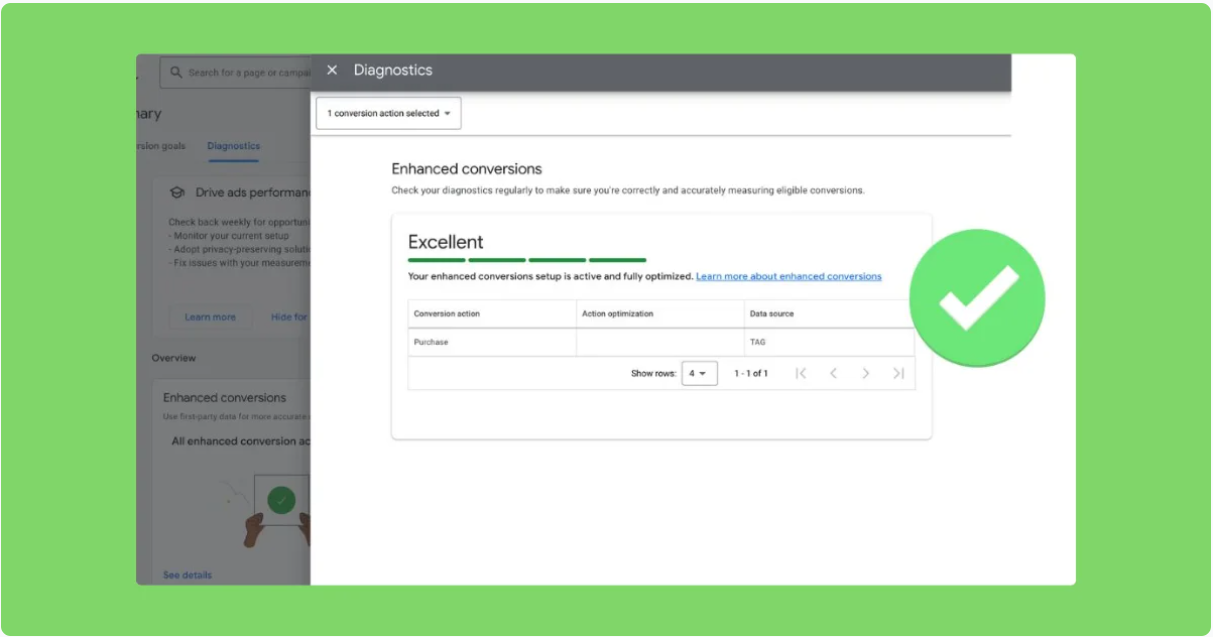Click the 'Conversion action' column header
This screenshot has width=1213, height=637.
(492, 314)
